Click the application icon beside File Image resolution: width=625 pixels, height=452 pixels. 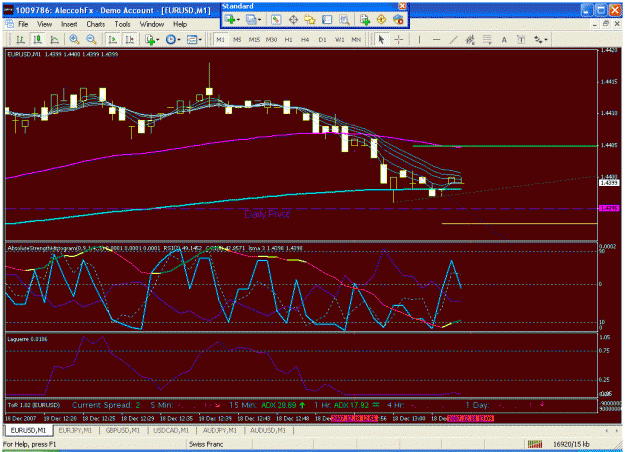click(10, 24)
